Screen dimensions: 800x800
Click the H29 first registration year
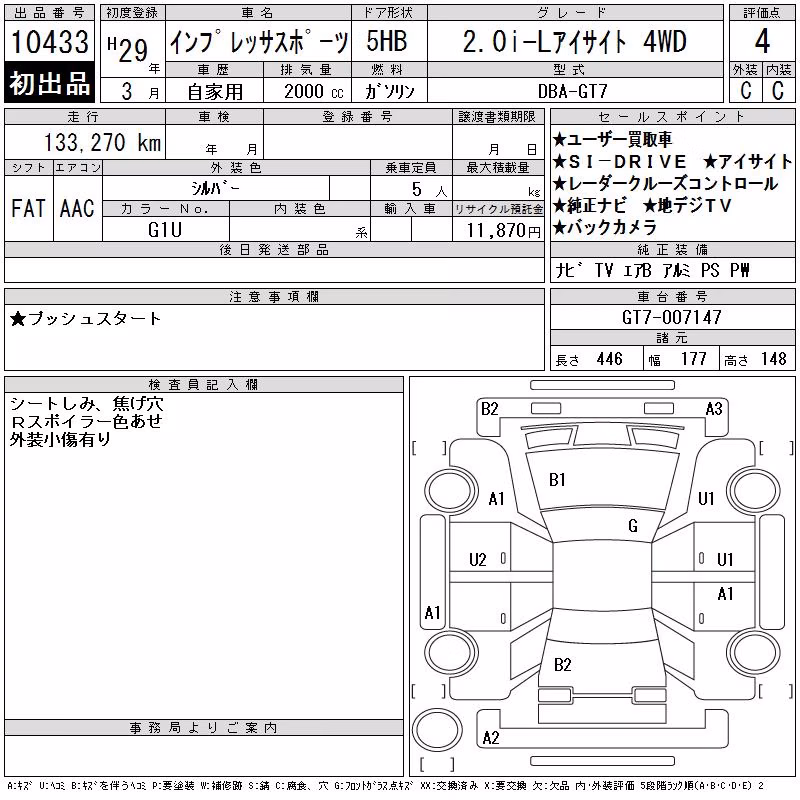128,50
